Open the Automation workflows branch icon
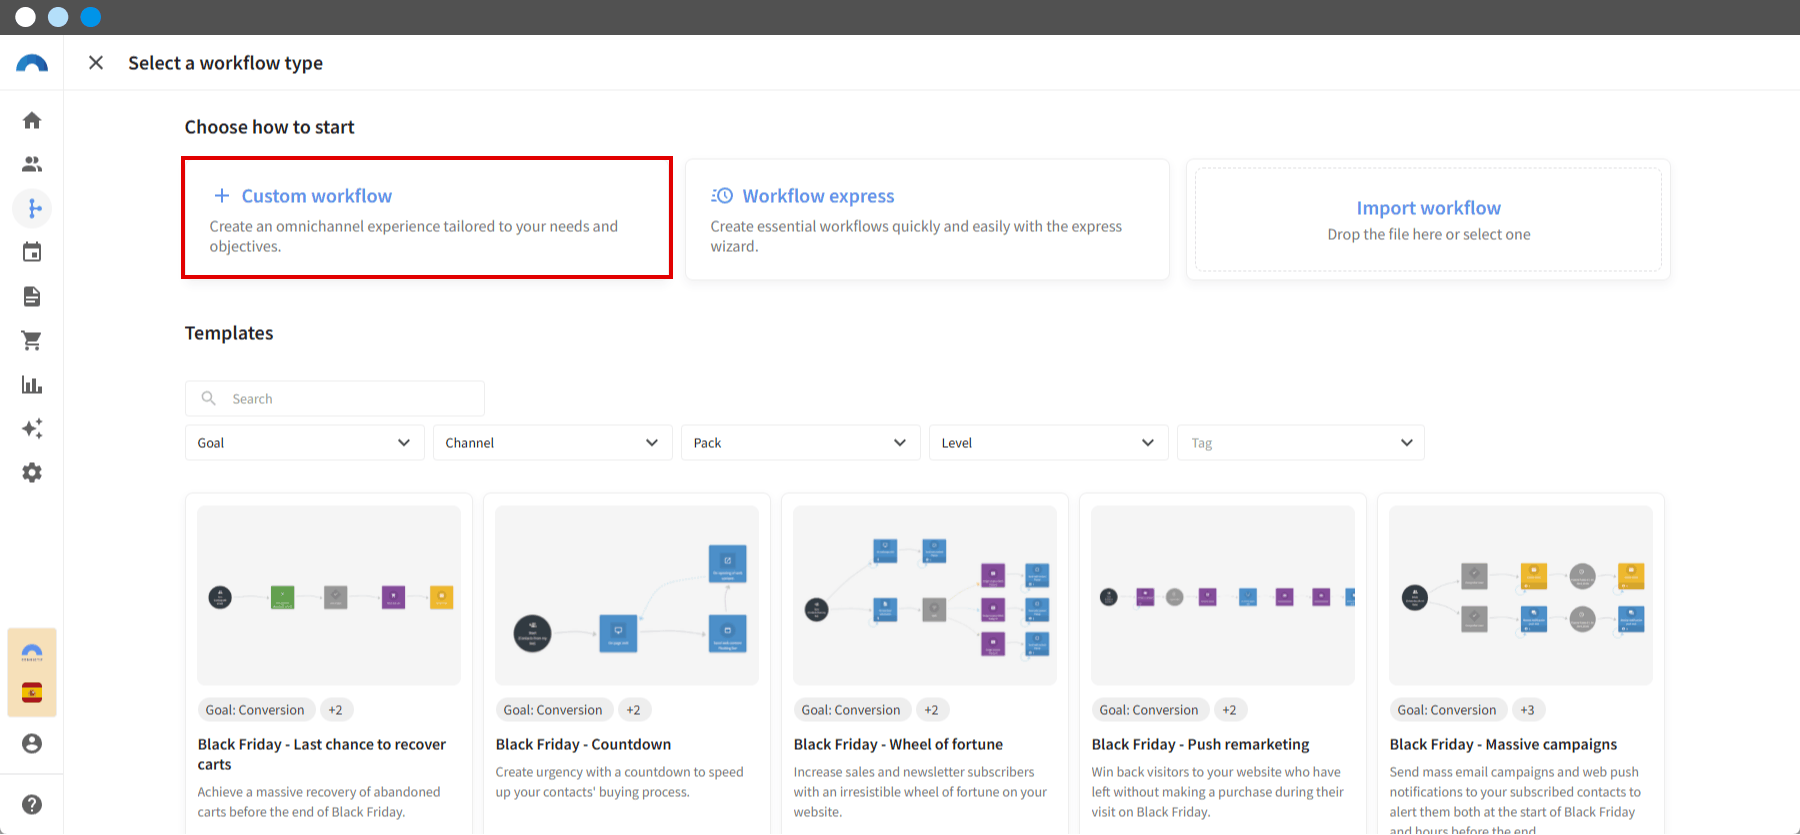1800x835 pixels. (x=33, y=208)
